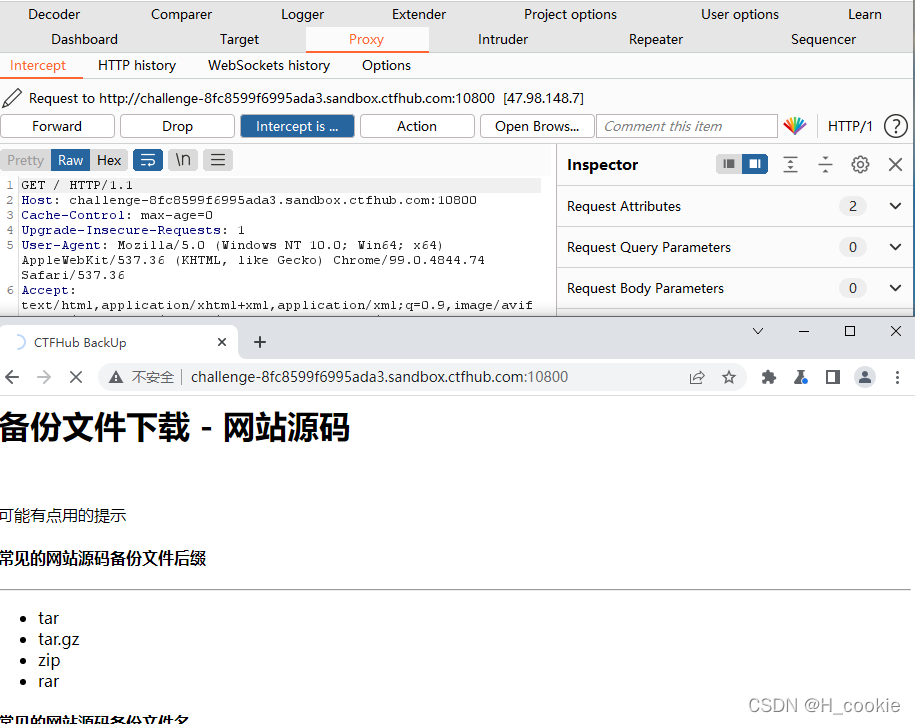Open browser extensions puzzle icon

point(769,377)
